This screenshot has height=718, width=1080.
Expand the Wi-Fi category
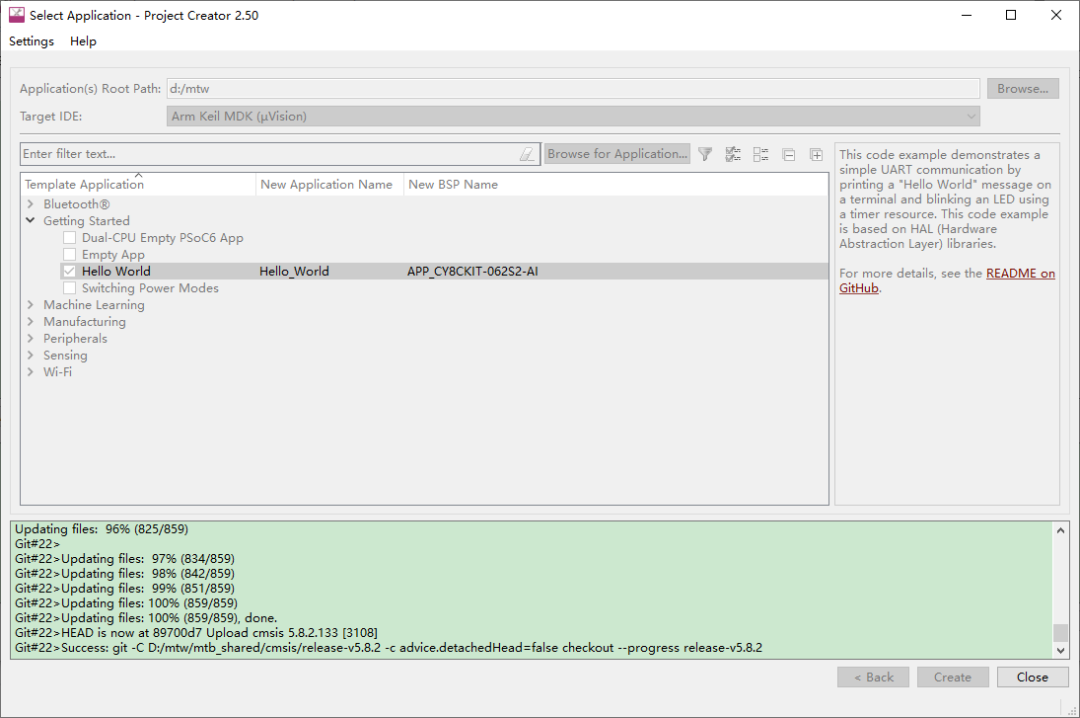click(x=30, y=372)
